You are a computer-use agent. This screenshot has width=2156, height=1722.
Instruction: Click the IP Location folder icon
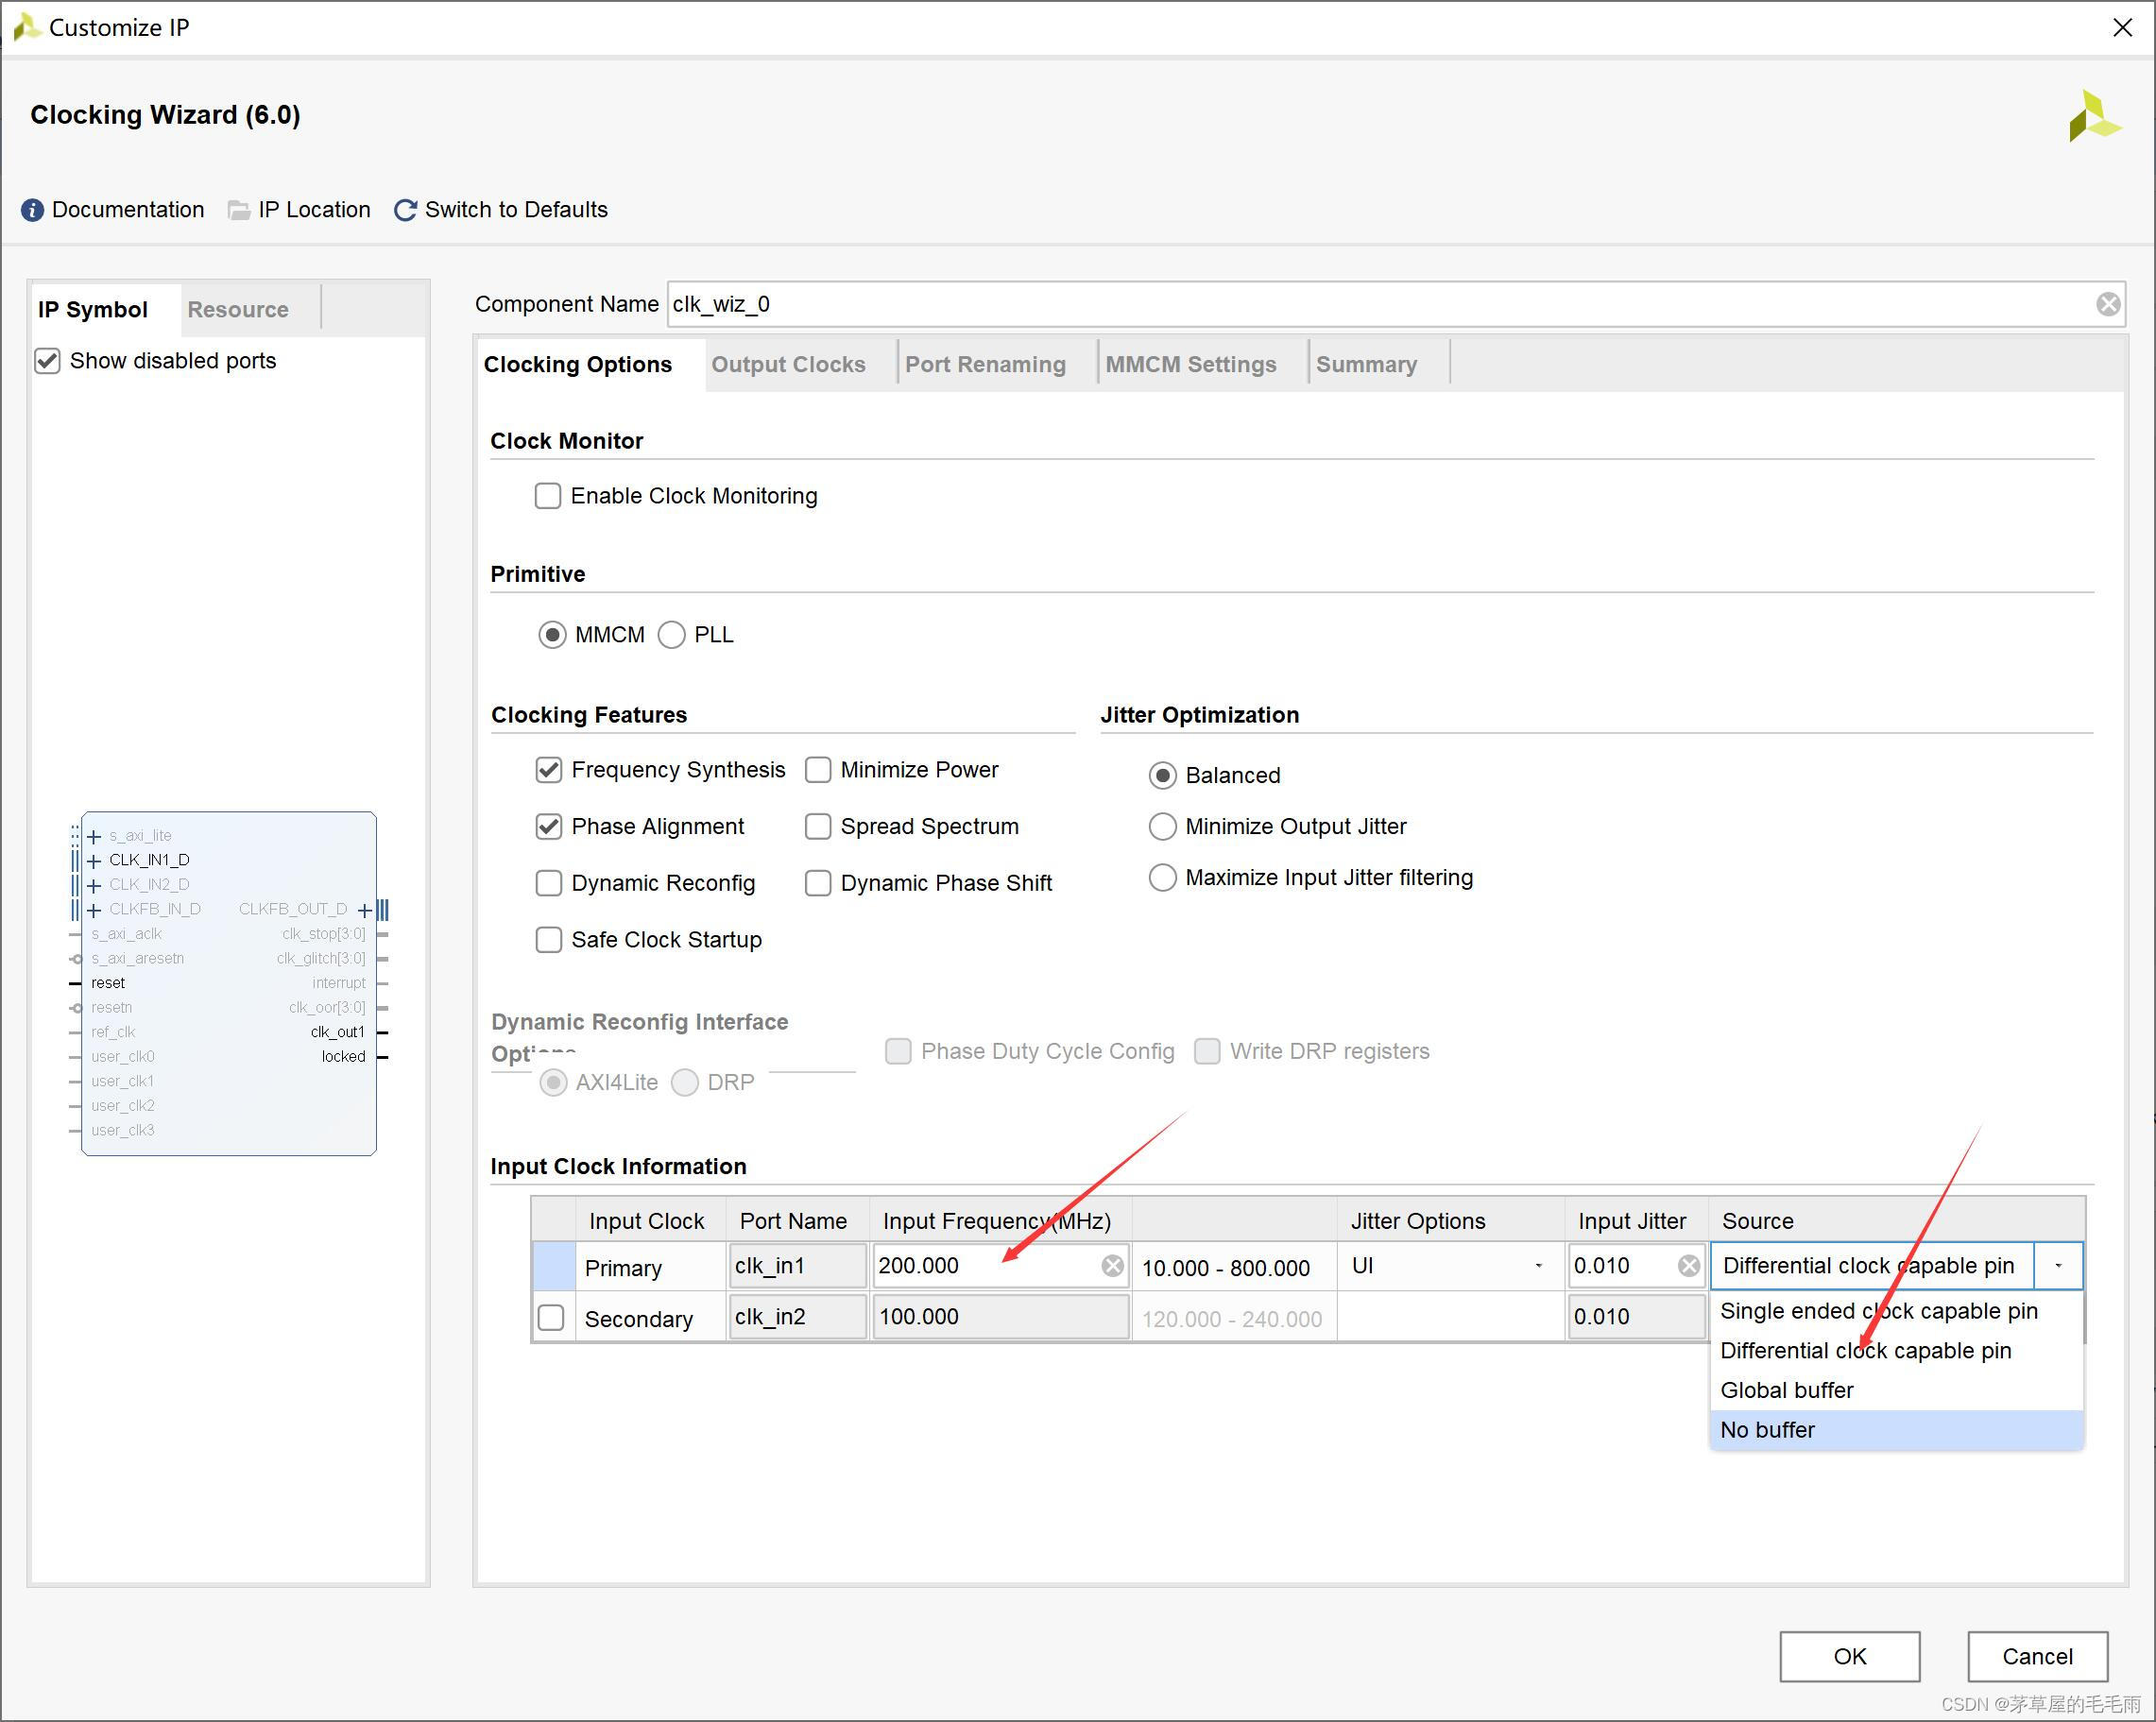click(x=239, y=210)
